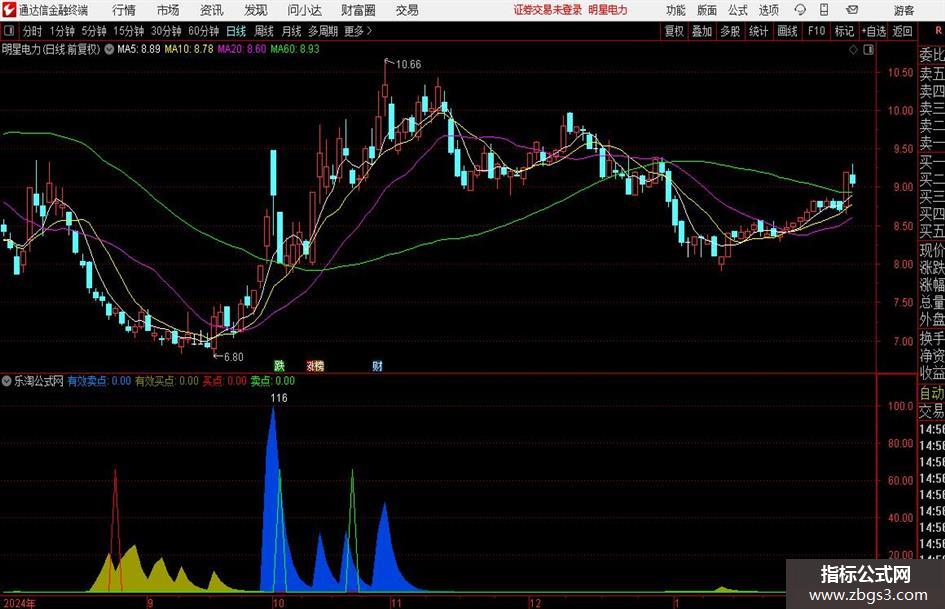Switch to 60分钟 period tab

pos(203,31)
